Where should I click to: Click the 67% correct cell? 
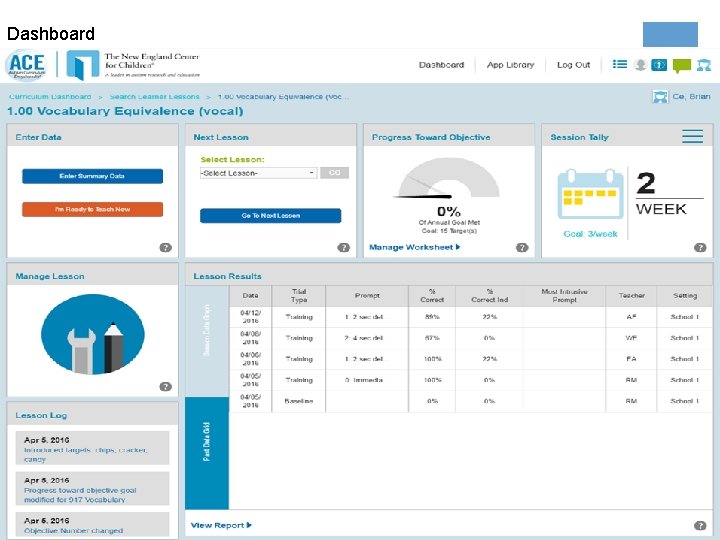click(432, 338)
